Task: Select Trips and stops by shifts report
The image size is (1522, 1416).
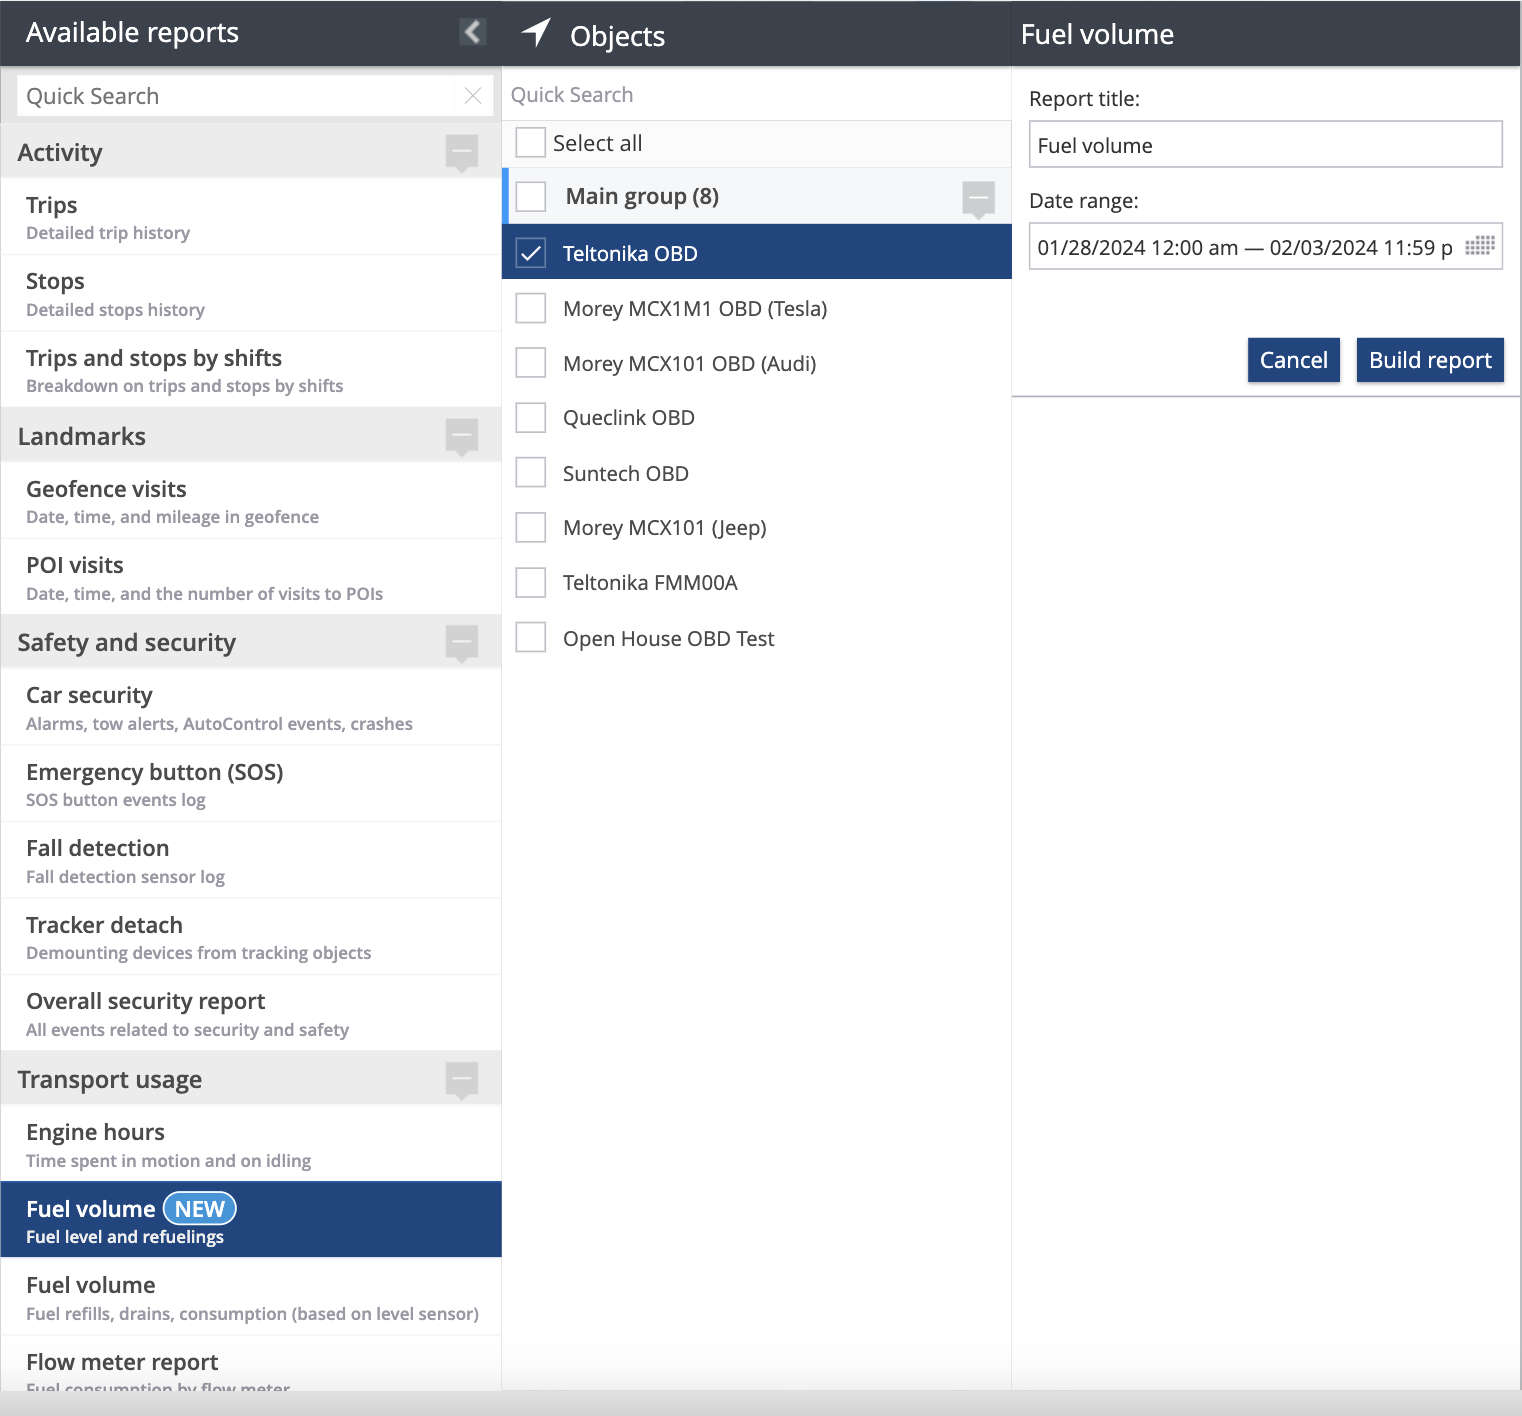Action: tap(251, 370)
